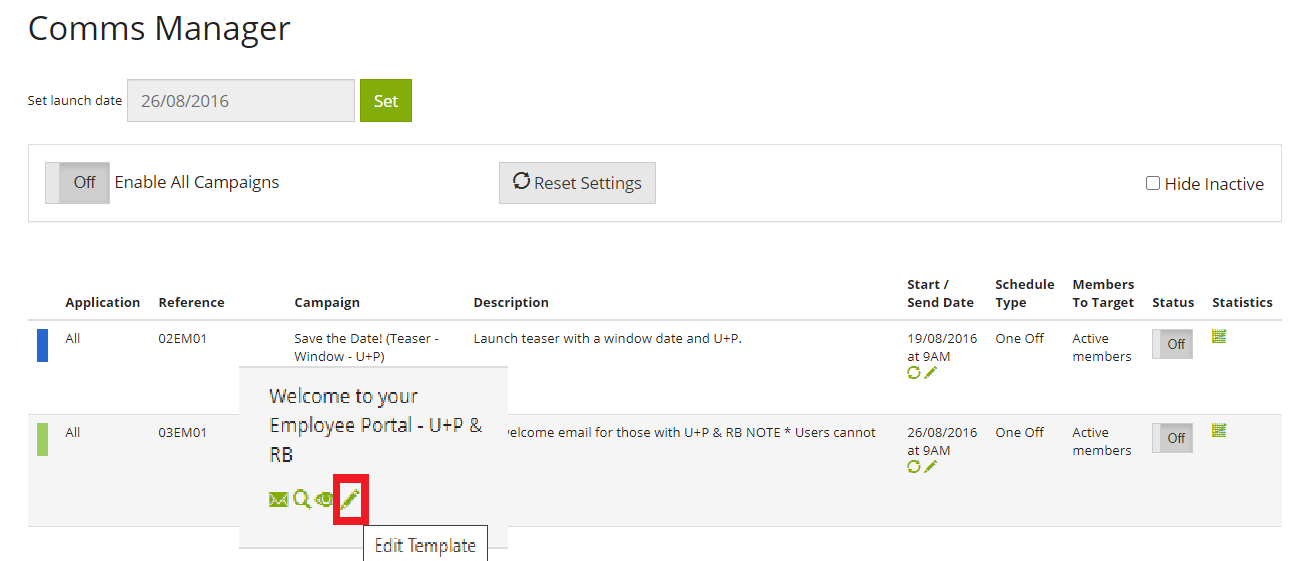Click the Edit Template pencil icon
This screenshot has height=561, width=1304.
click(x=350, y=498)
